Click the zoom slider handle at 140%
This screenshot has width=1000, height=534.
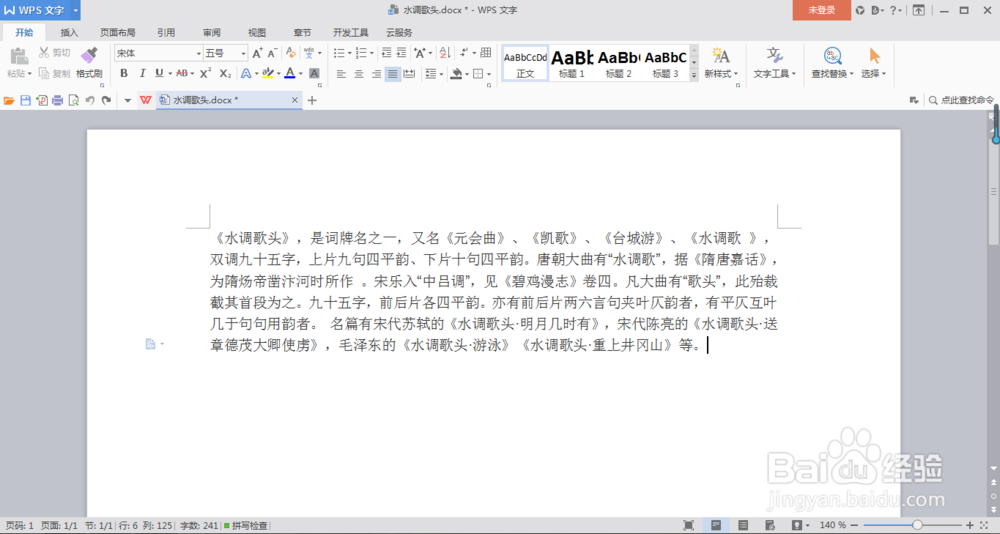pyautogui.click(x=916, y=525)
